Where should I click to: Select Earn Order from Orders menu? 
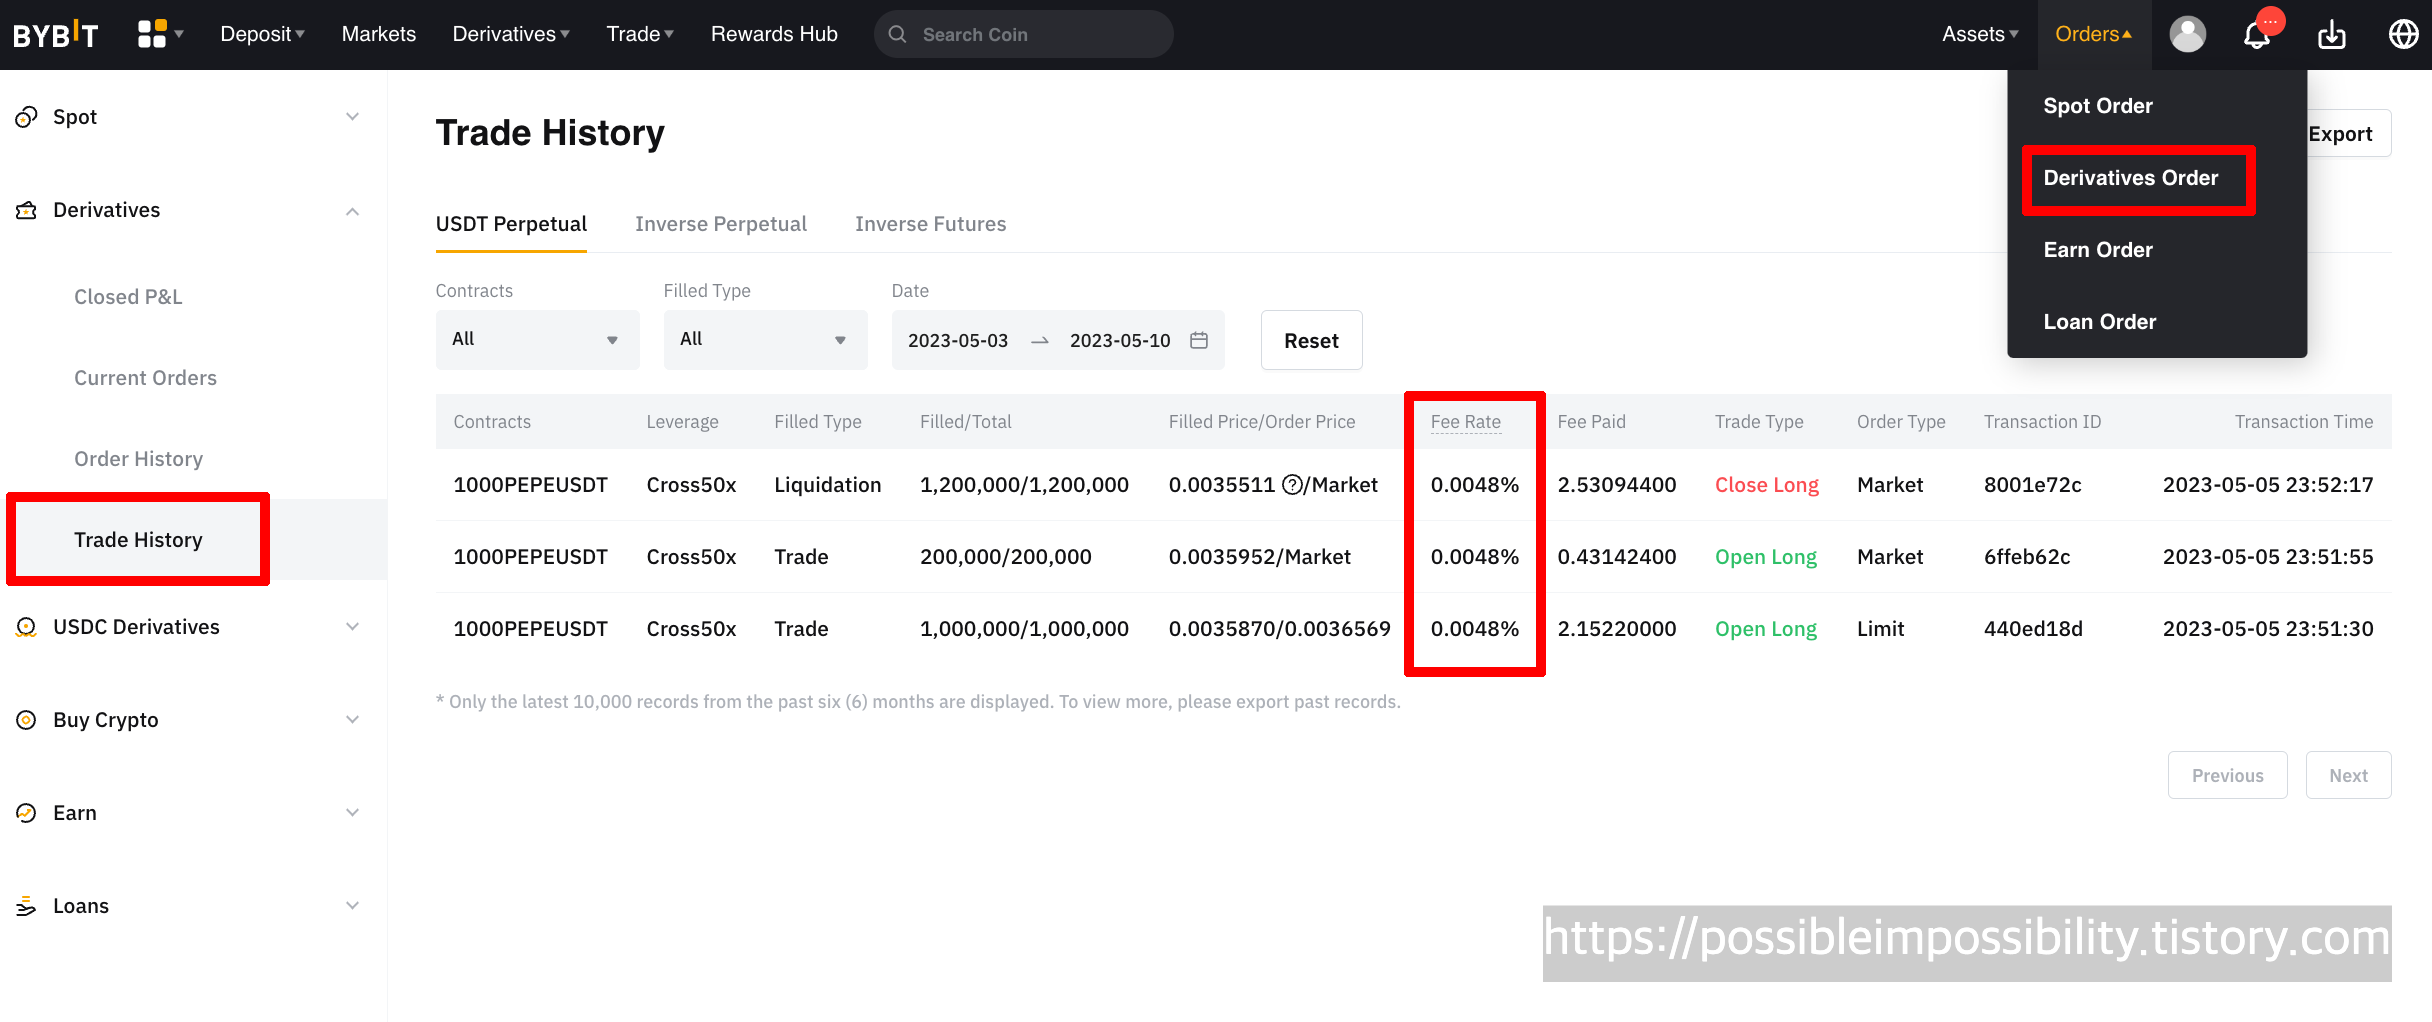tap(2098, 250)
